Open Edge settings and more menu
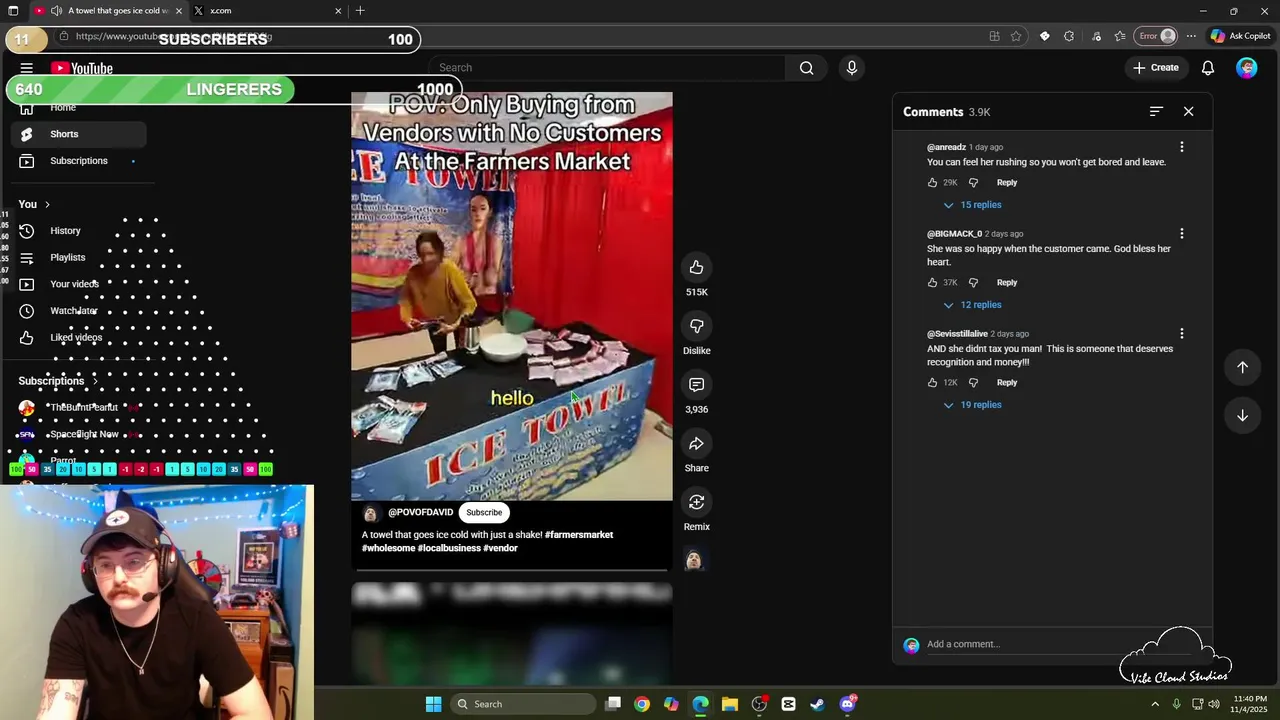The height and width of the screenshot is (720, 1280). click(x=1191, y=36)
